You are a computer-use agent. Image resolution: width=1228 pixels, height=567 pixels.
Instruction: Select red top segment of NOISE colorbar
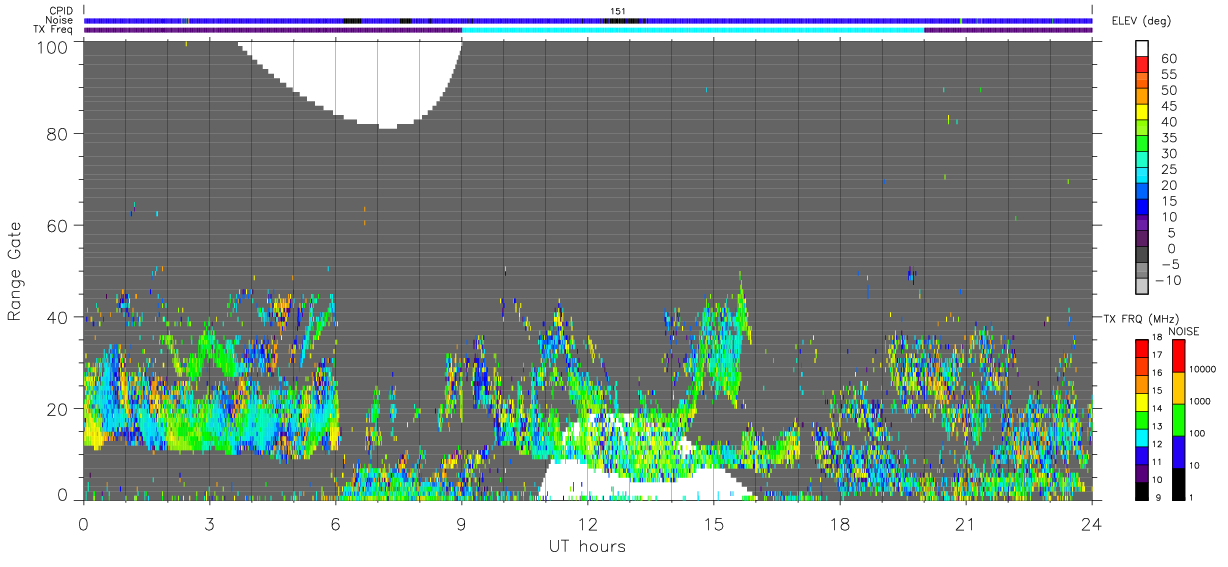1178,355
